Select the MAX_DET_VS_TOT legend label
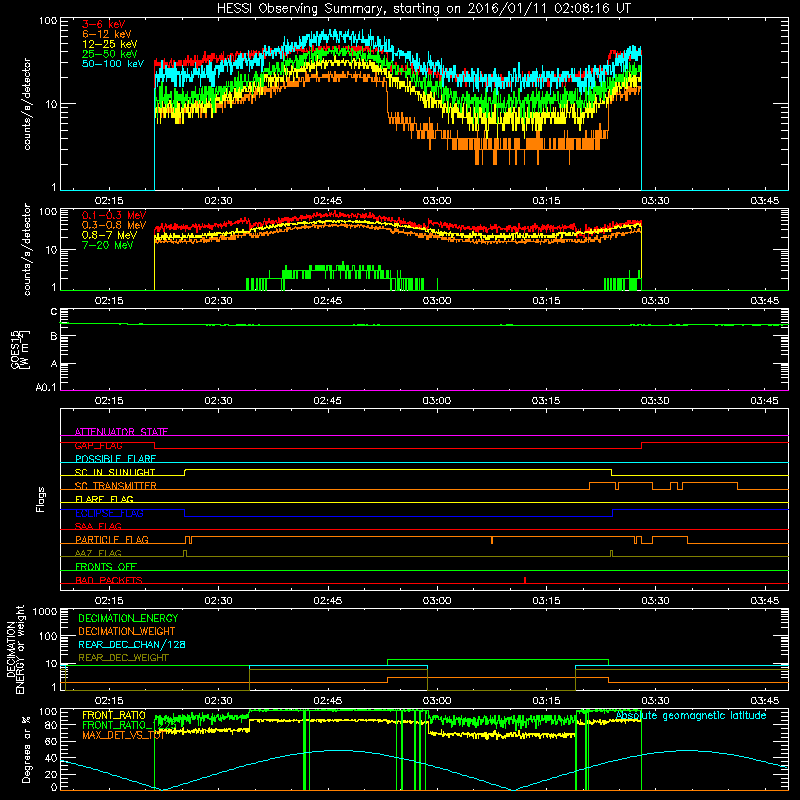Viewport: 800px width, 800px height. click(x=123, y=735)
